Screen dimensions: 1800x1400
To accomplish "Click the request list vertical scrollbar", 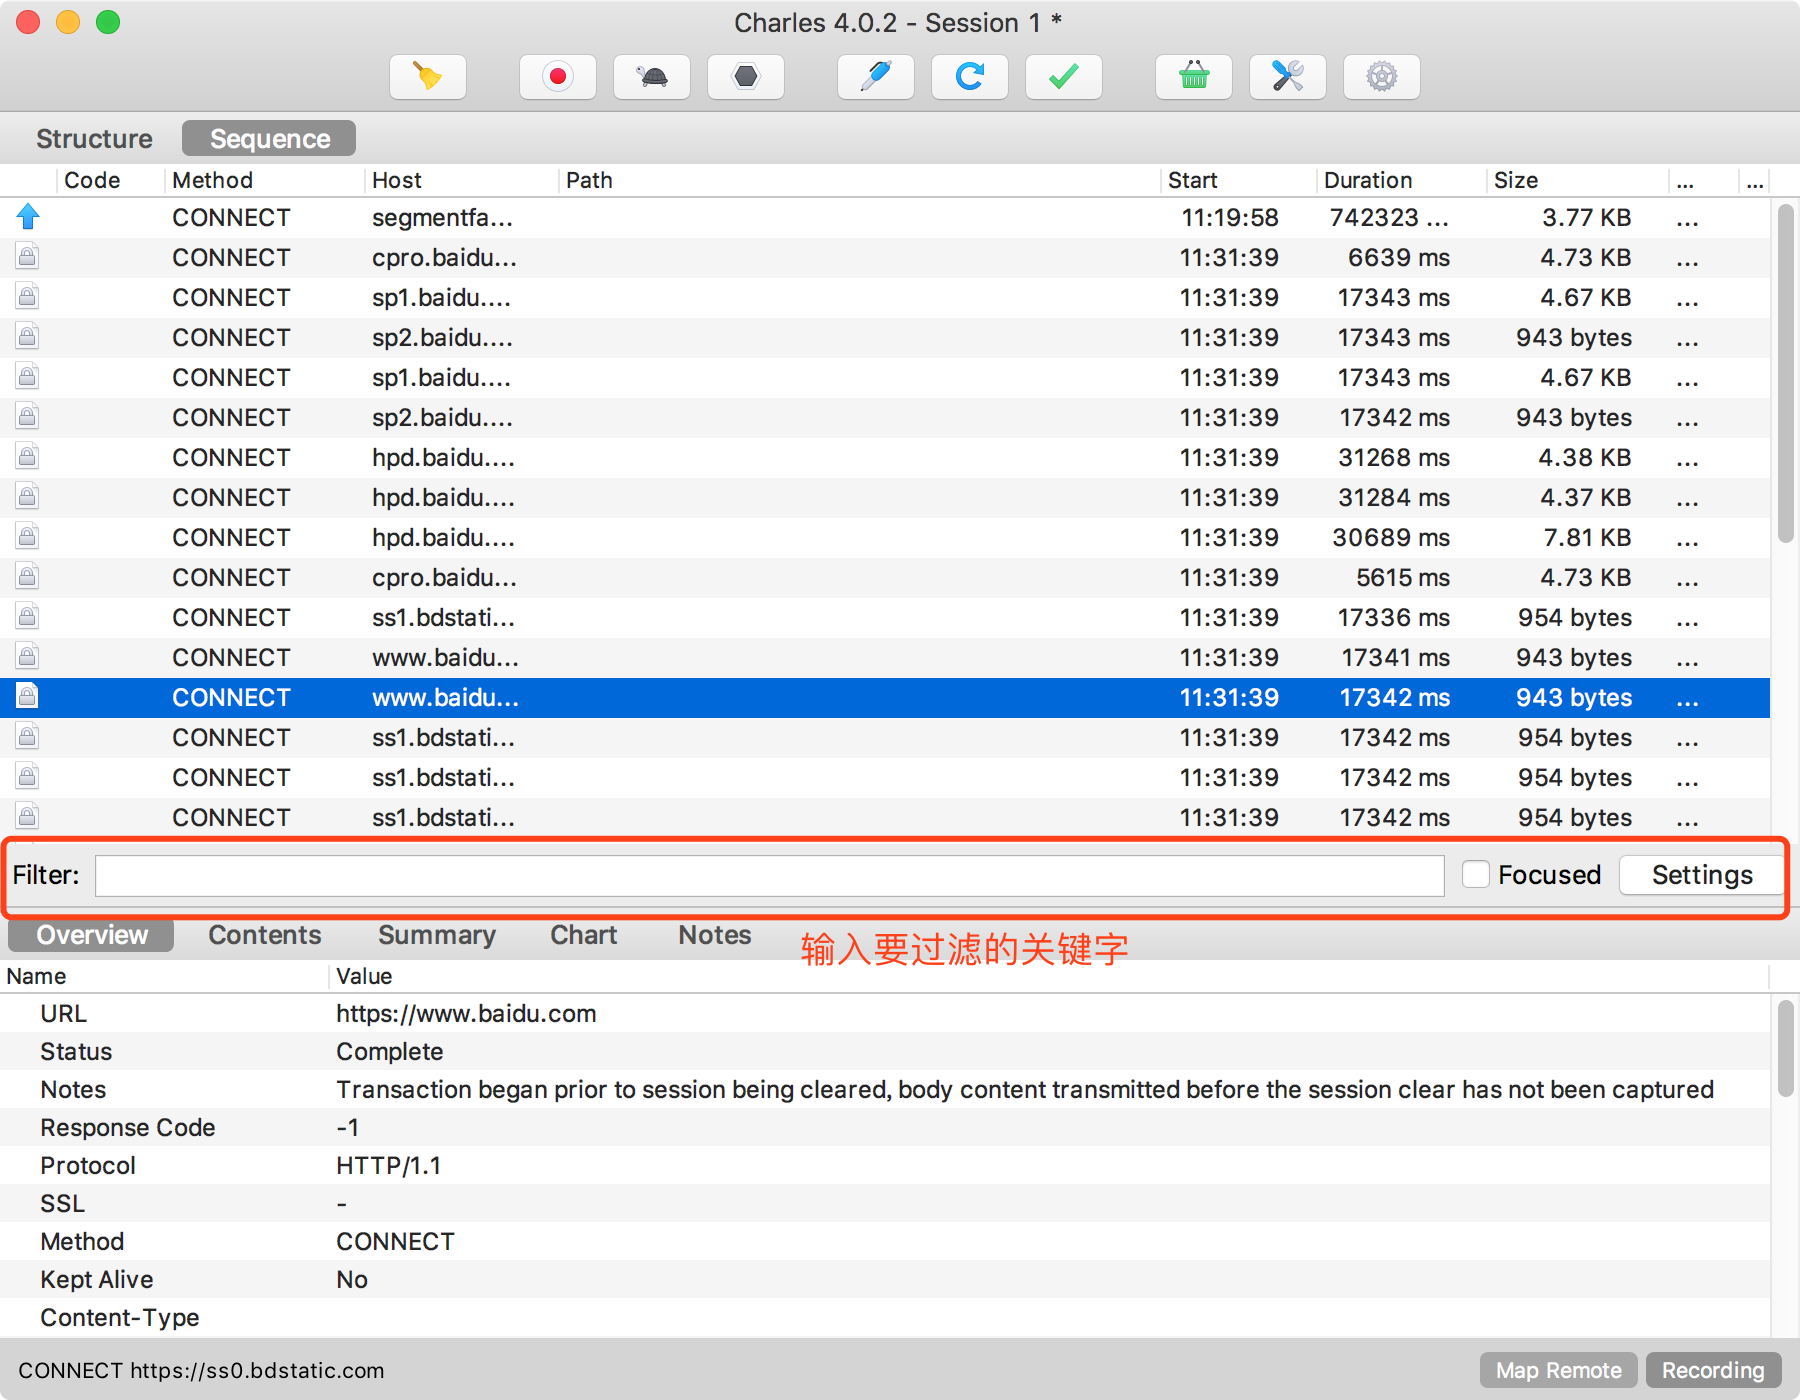I will tap(1785, 374).
